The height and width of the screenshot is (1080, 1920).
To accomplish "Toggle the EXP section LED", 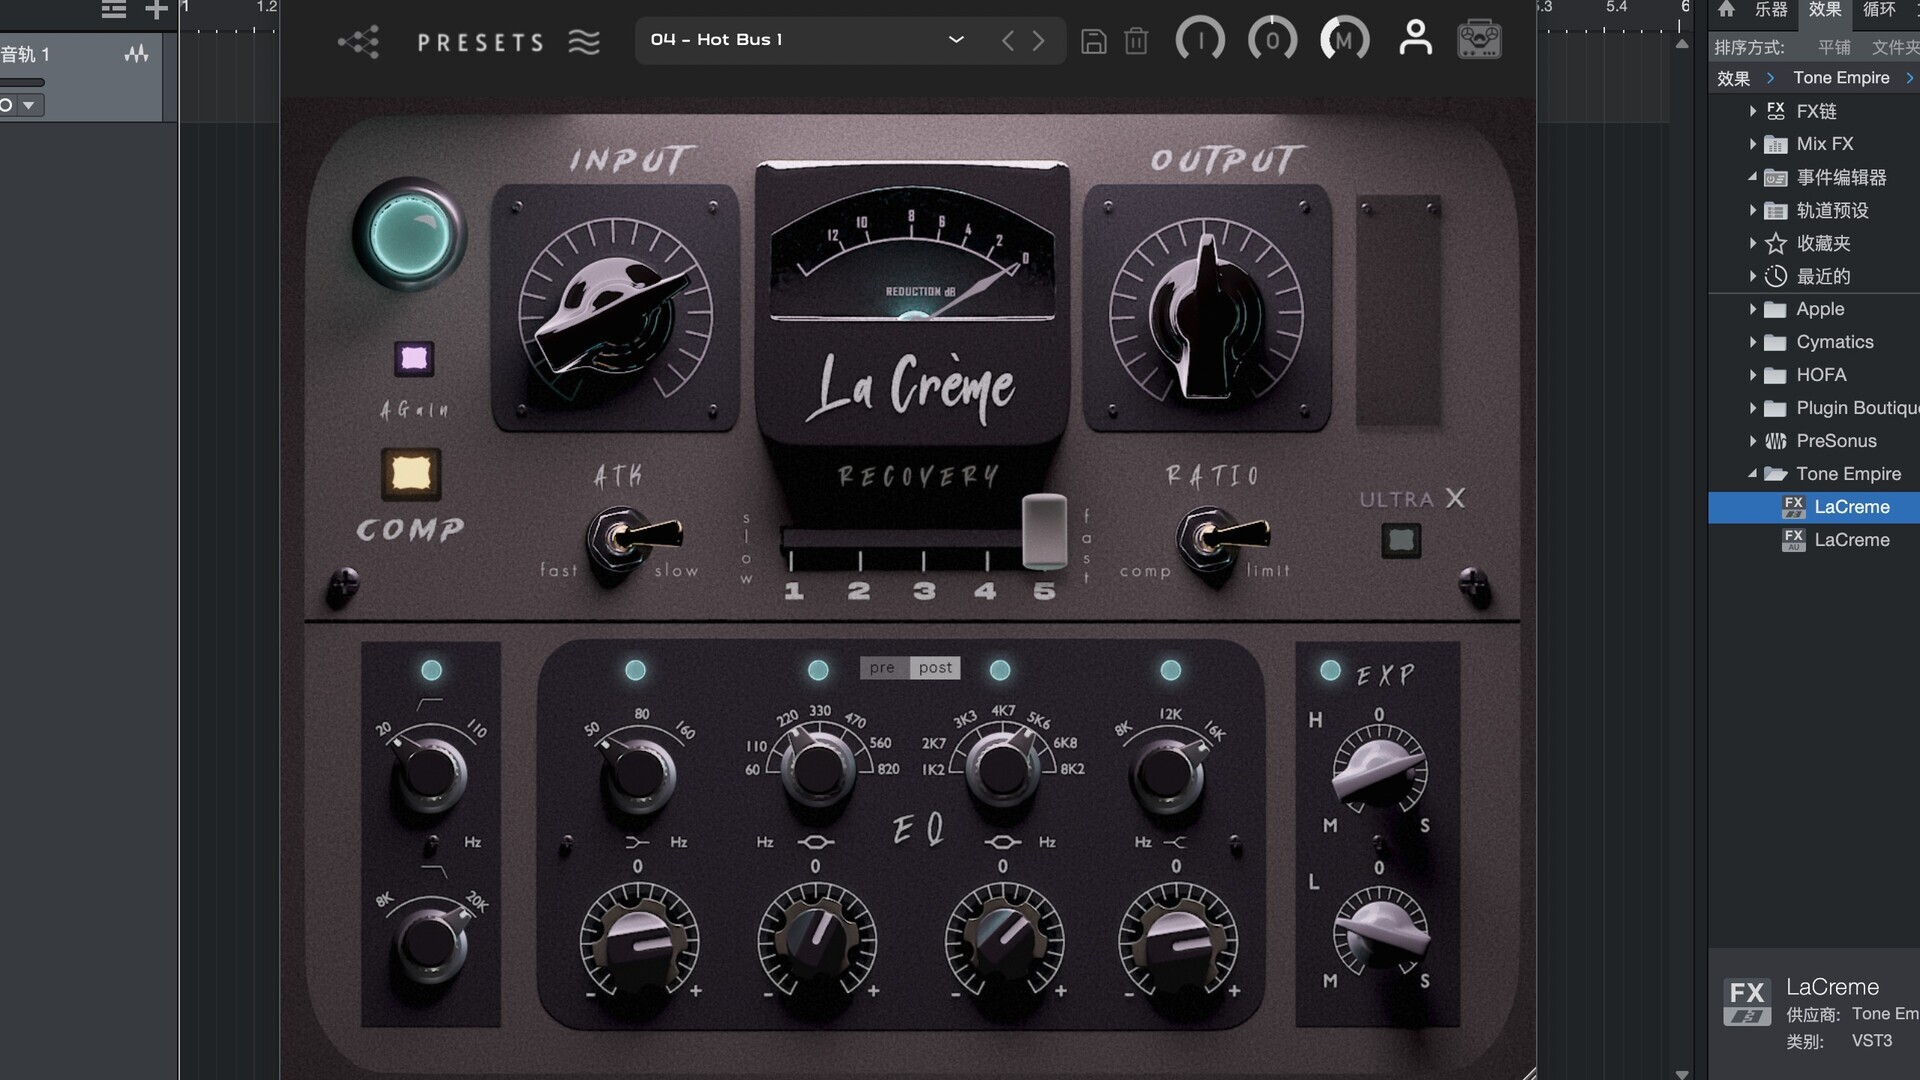I will click(1330, 670).
